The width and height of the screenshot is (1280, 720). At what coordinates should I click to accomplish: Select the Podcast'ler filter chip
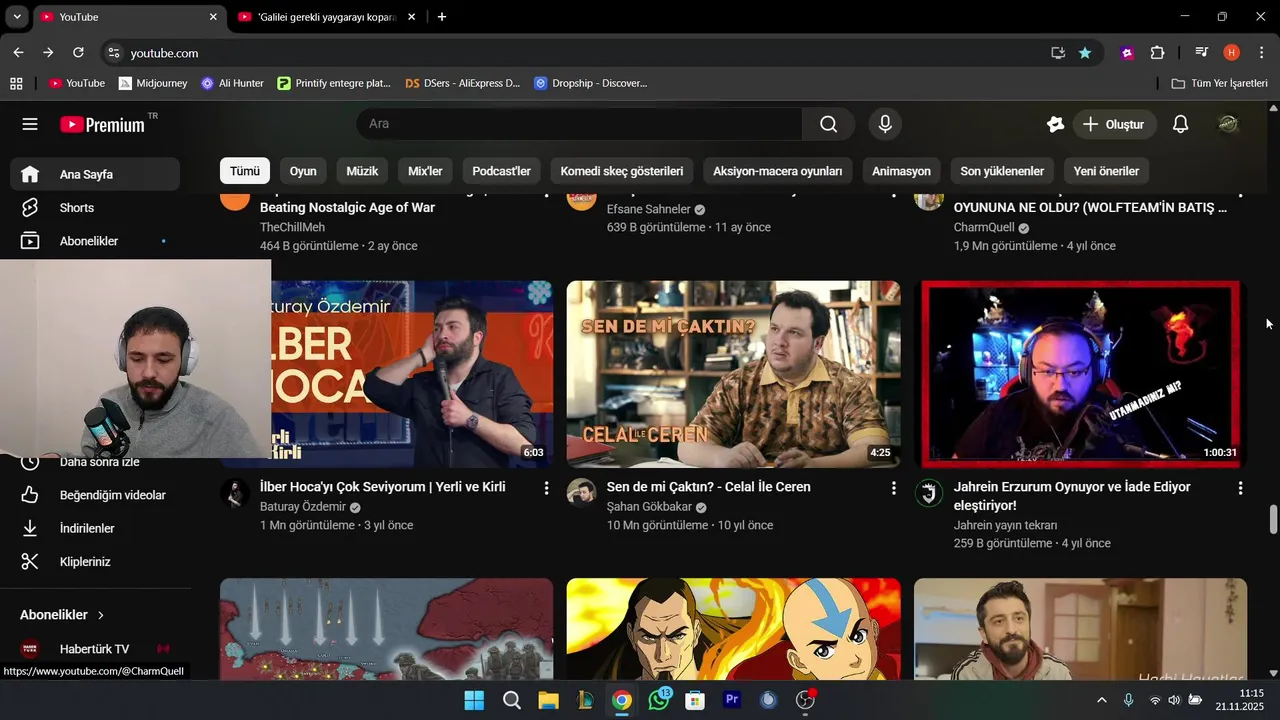pyautogui.click(x=501, y=171)
